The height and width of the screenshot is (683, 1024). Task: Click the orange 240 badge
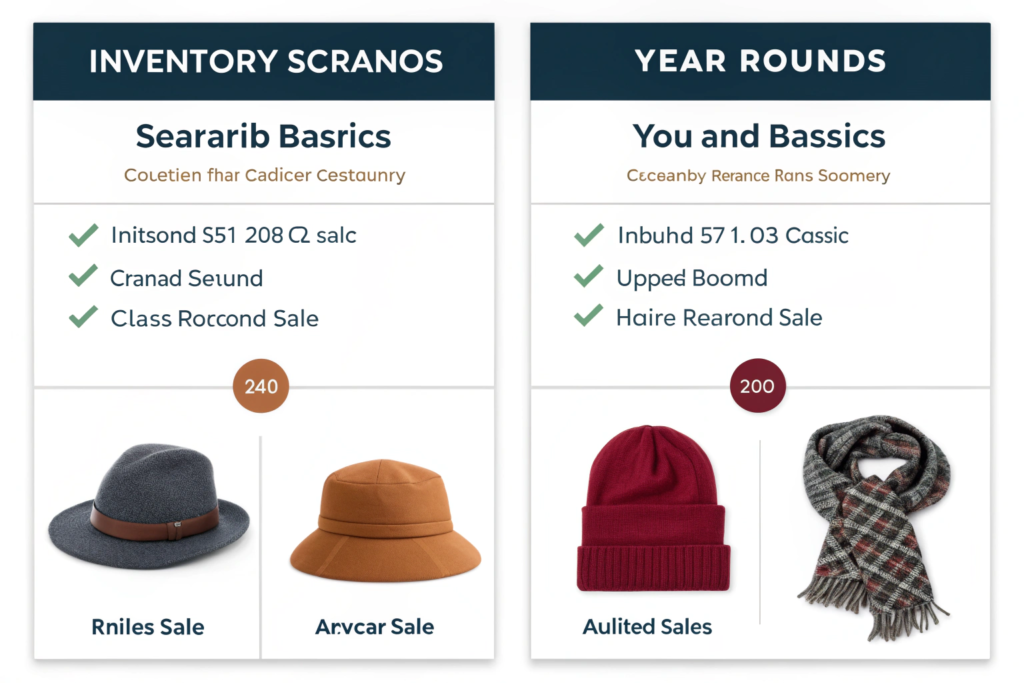tap(261, 385)
